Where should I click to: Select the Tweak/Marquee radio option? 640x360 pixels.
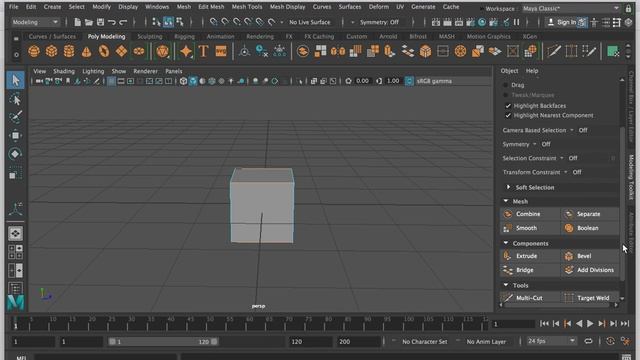coord(506,95)
